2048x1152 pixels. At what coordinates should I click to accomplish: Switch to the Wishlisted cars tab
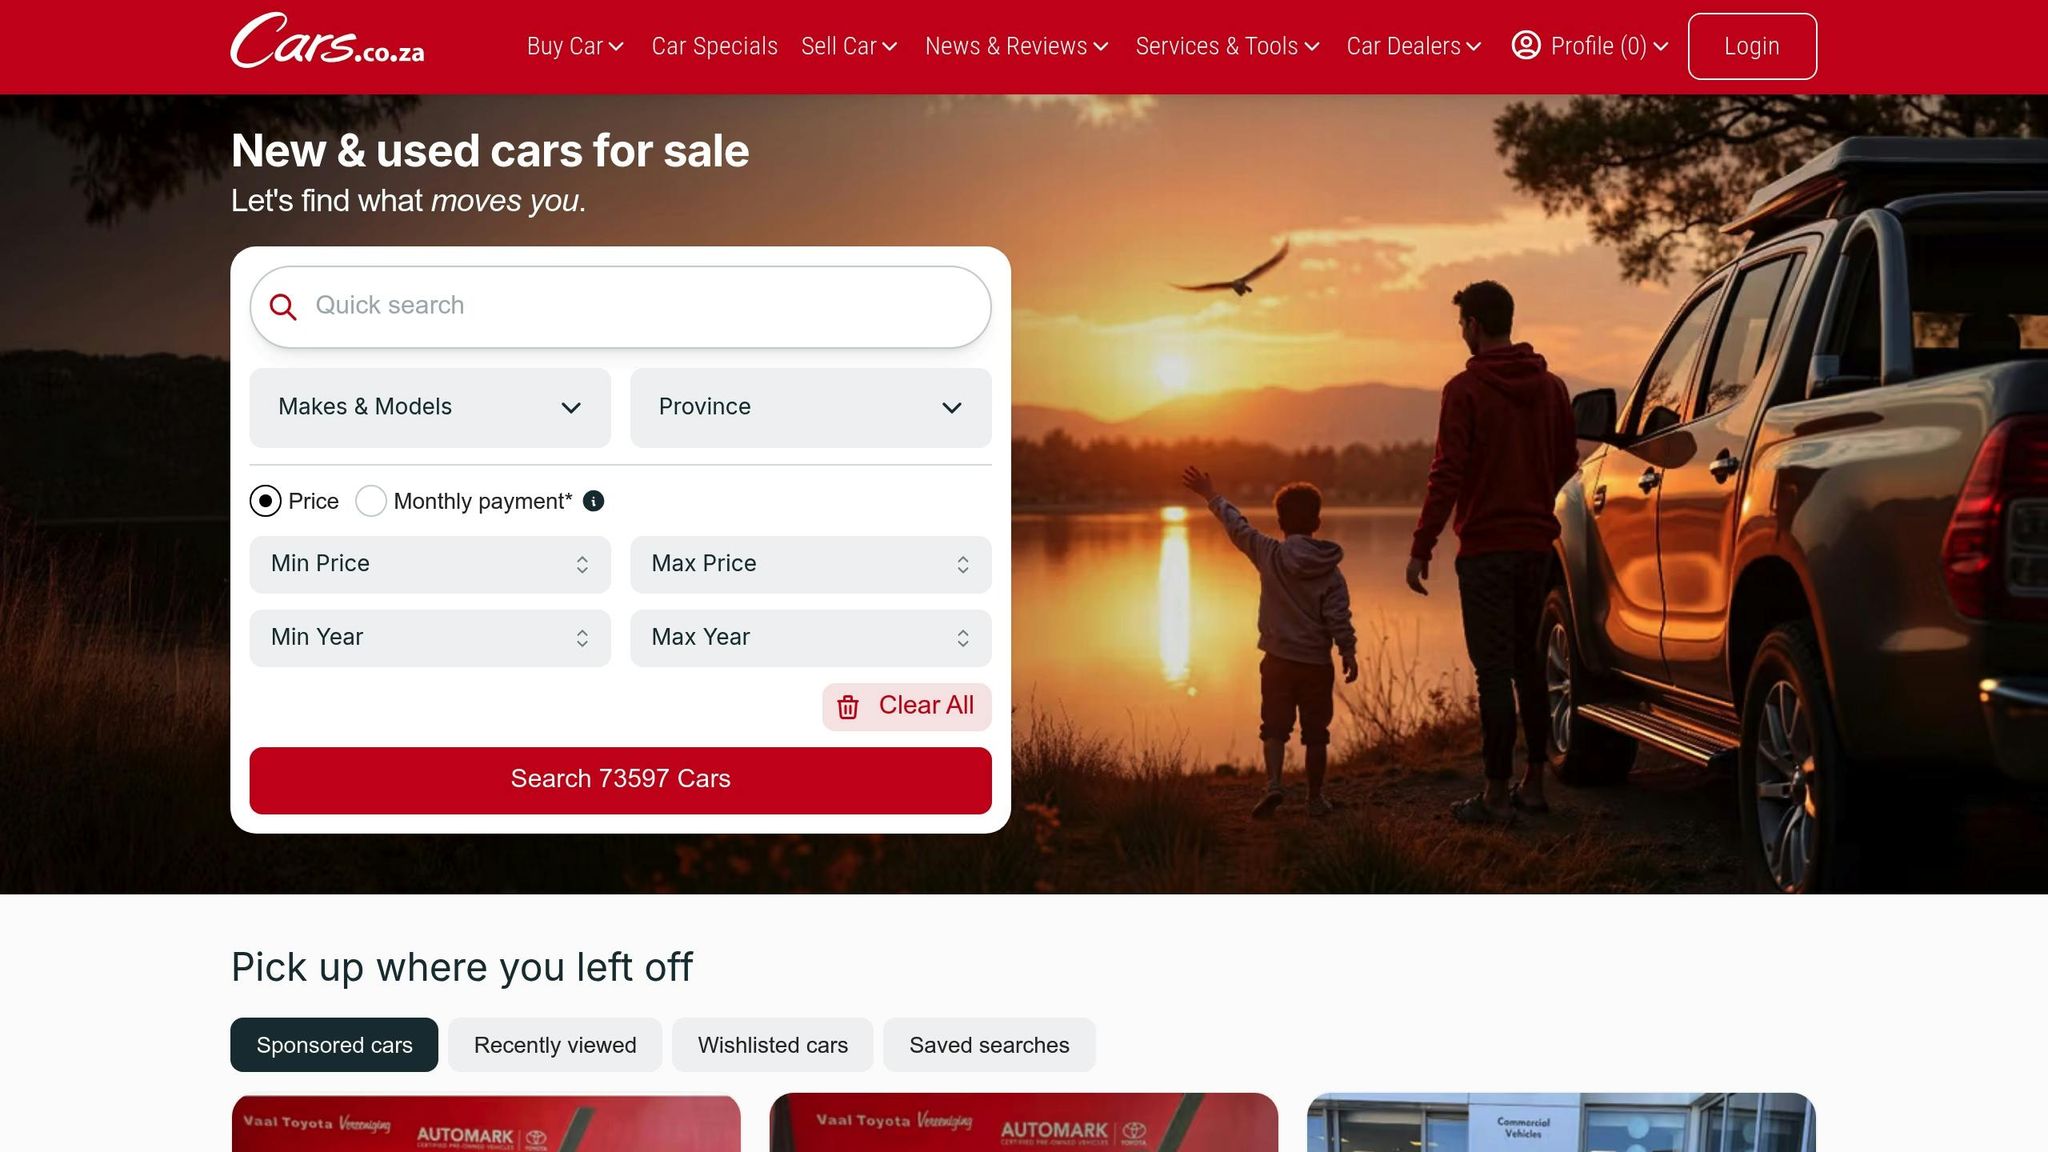(x=773, y=1045)
